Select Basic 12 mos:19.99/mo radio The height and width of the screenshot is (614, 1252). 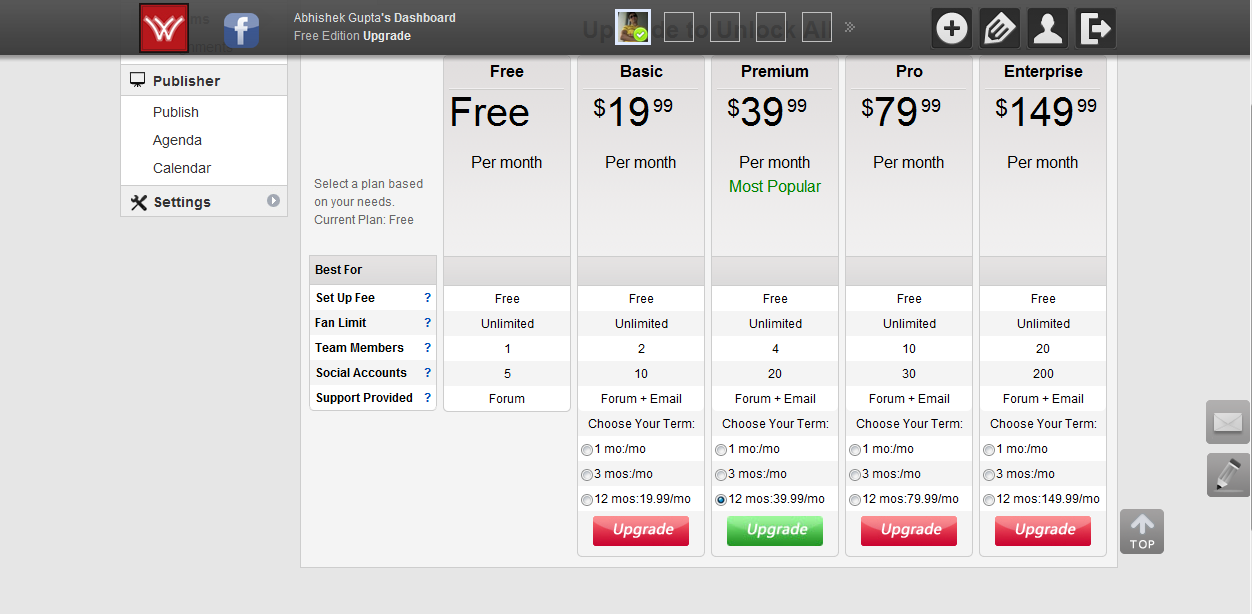[x=587, y=500]
